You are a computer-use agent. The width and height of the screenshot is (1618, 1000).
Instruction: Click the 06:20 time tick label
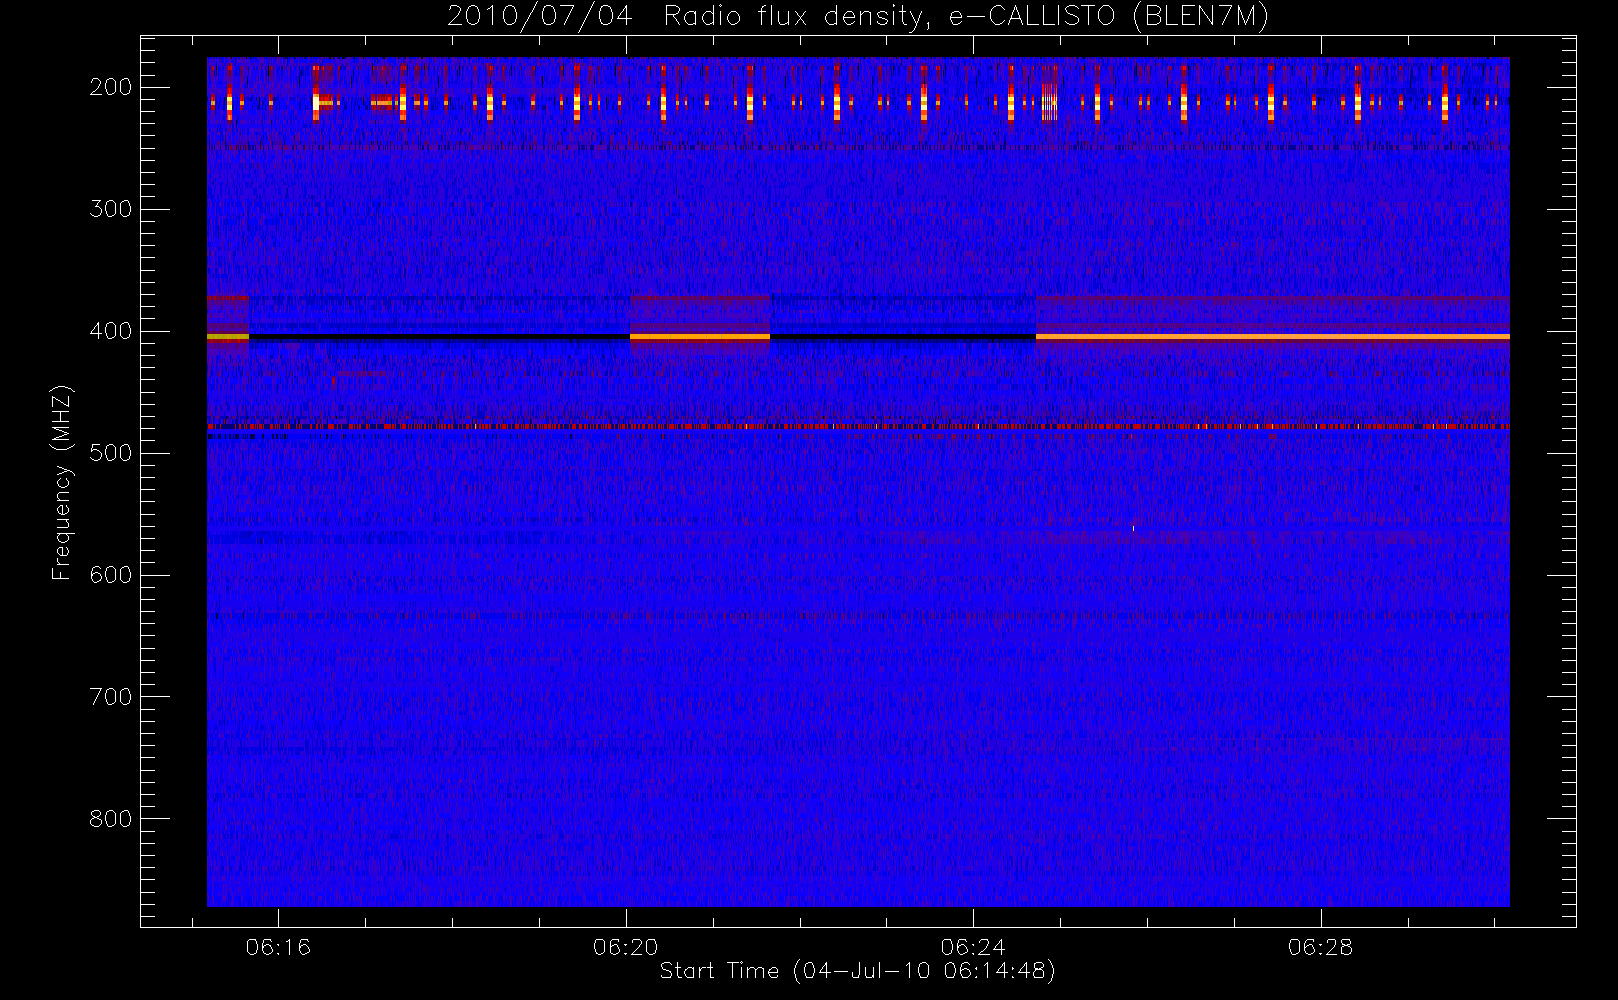click(626, 947)
